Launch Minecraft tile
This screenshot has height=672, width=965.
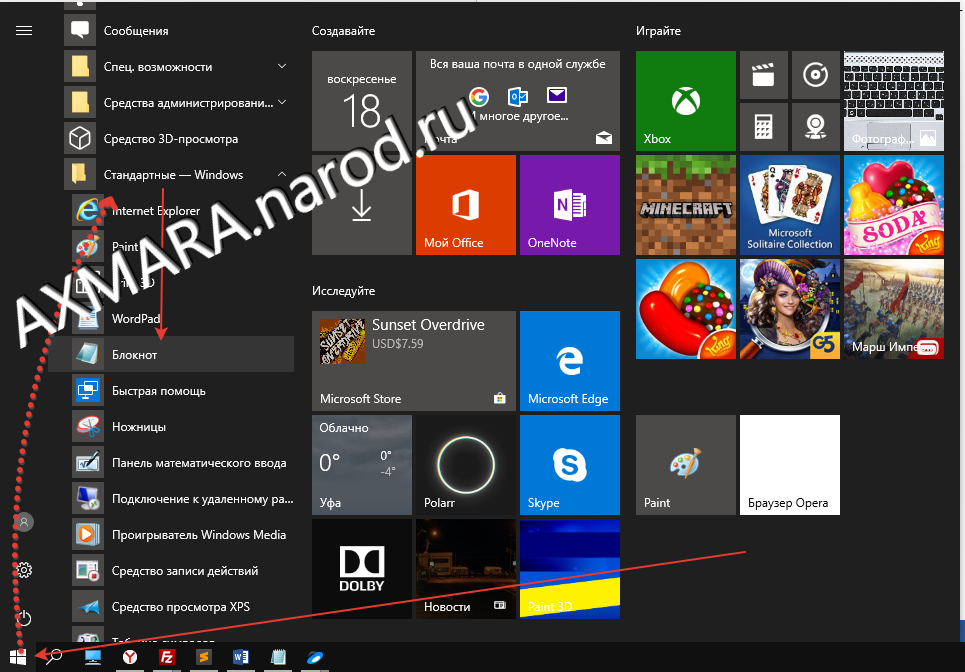(686, 205)
